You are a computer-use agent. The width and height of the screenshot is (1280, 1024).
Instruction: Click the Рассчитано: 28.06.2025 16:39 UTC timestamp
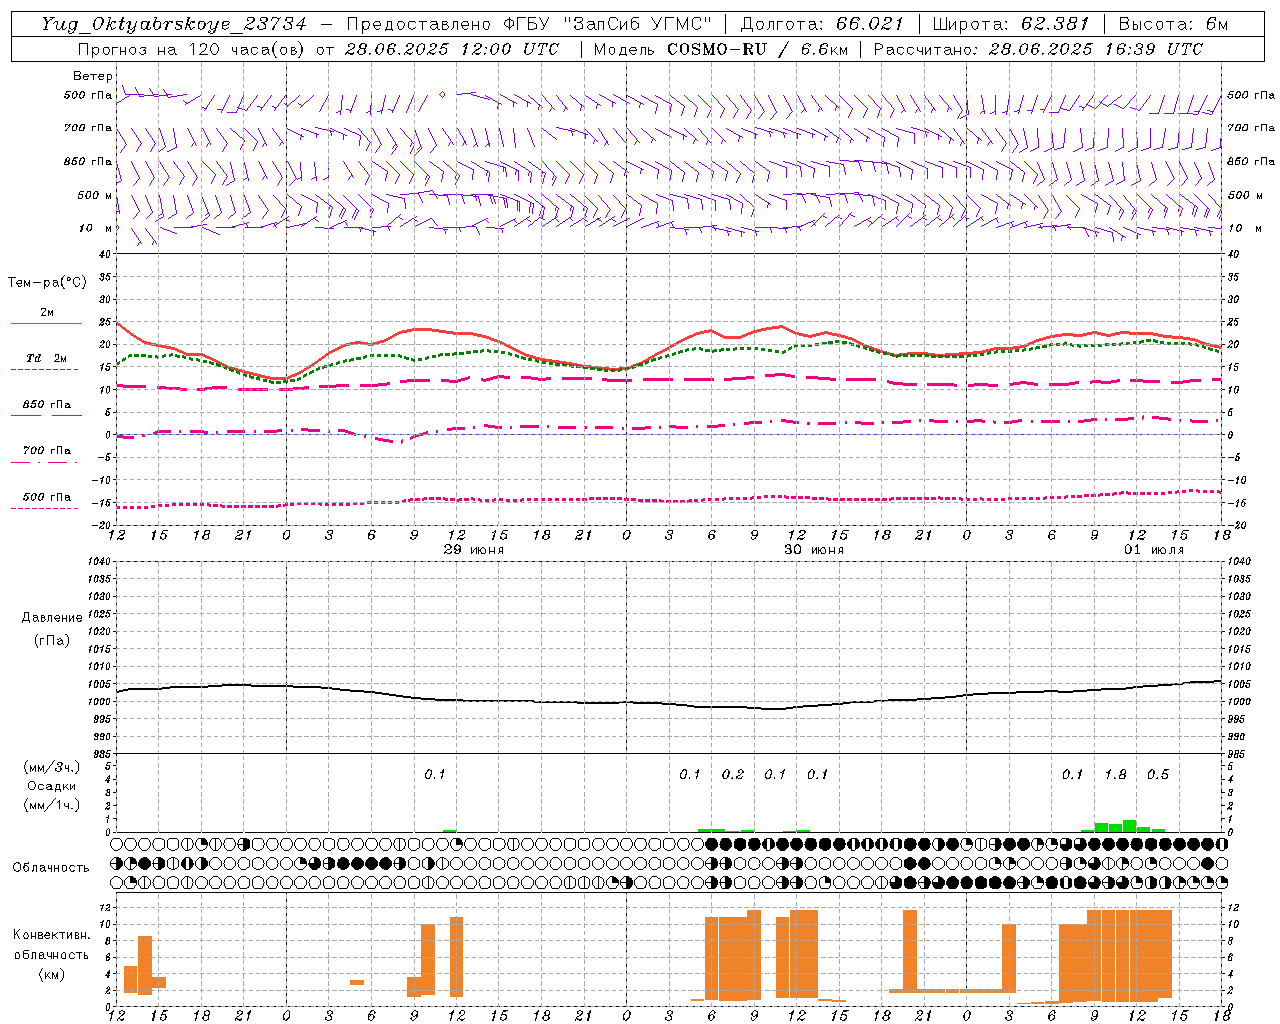[1038, 49]
